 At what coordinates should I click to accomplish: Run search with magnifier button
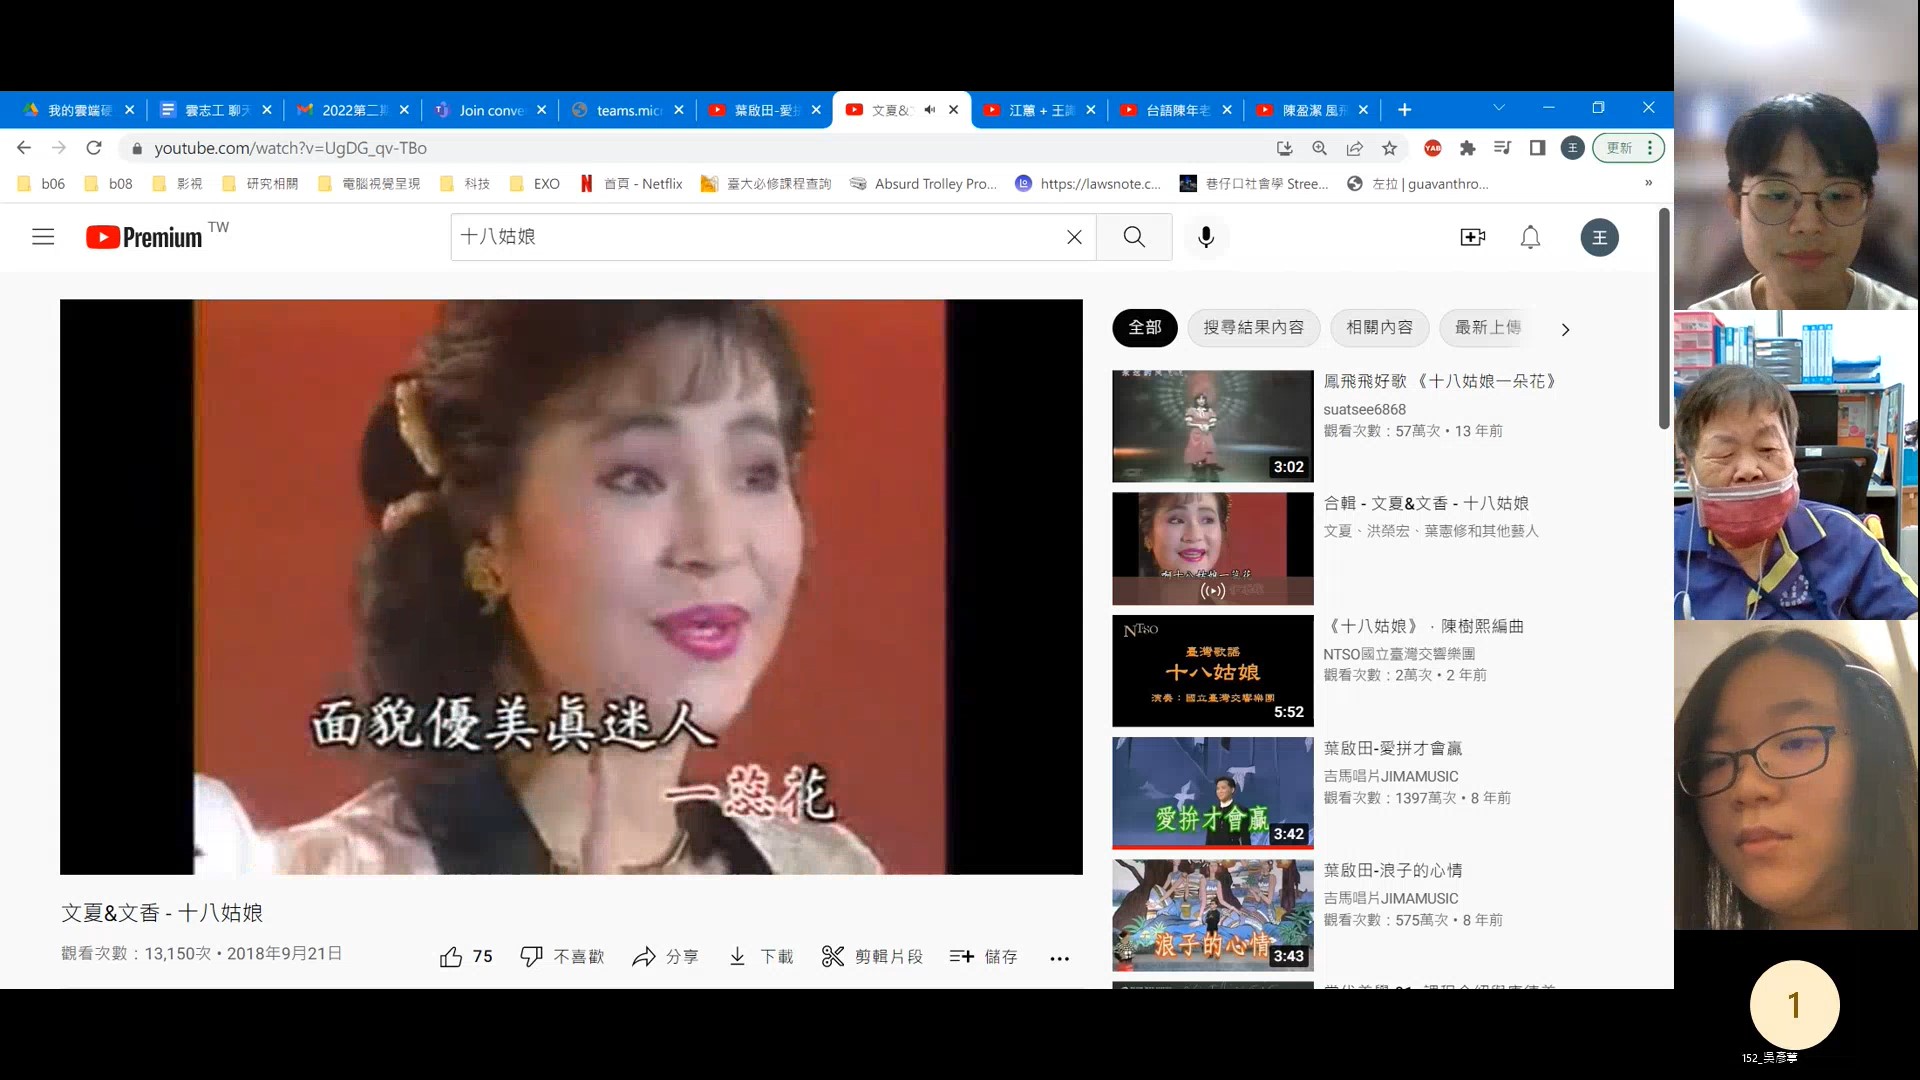coord(1134,237)
